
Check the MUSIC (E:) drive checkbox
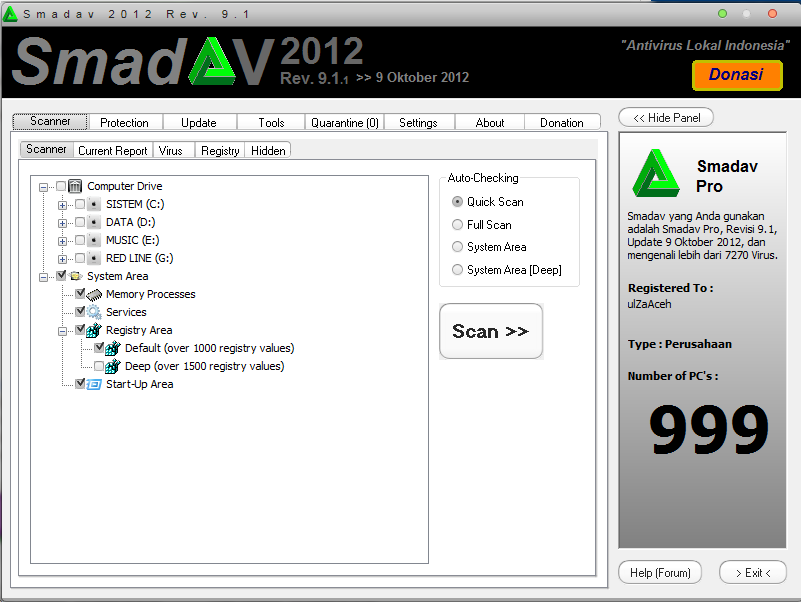pyautogui.click(x=80, y=240)
